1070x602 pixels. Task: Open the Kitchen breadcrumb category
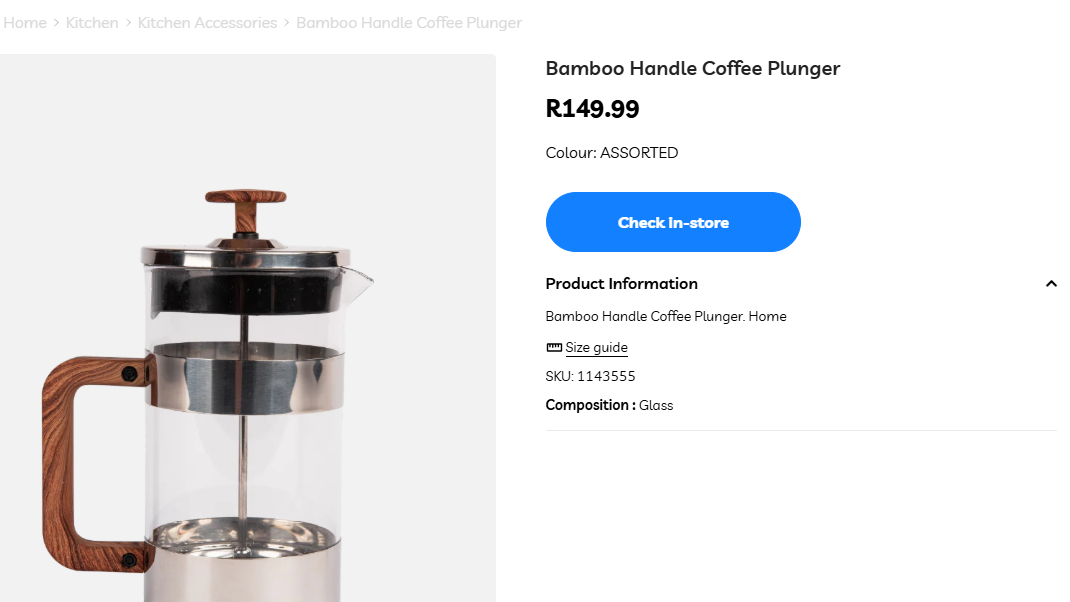click(92, 23)
